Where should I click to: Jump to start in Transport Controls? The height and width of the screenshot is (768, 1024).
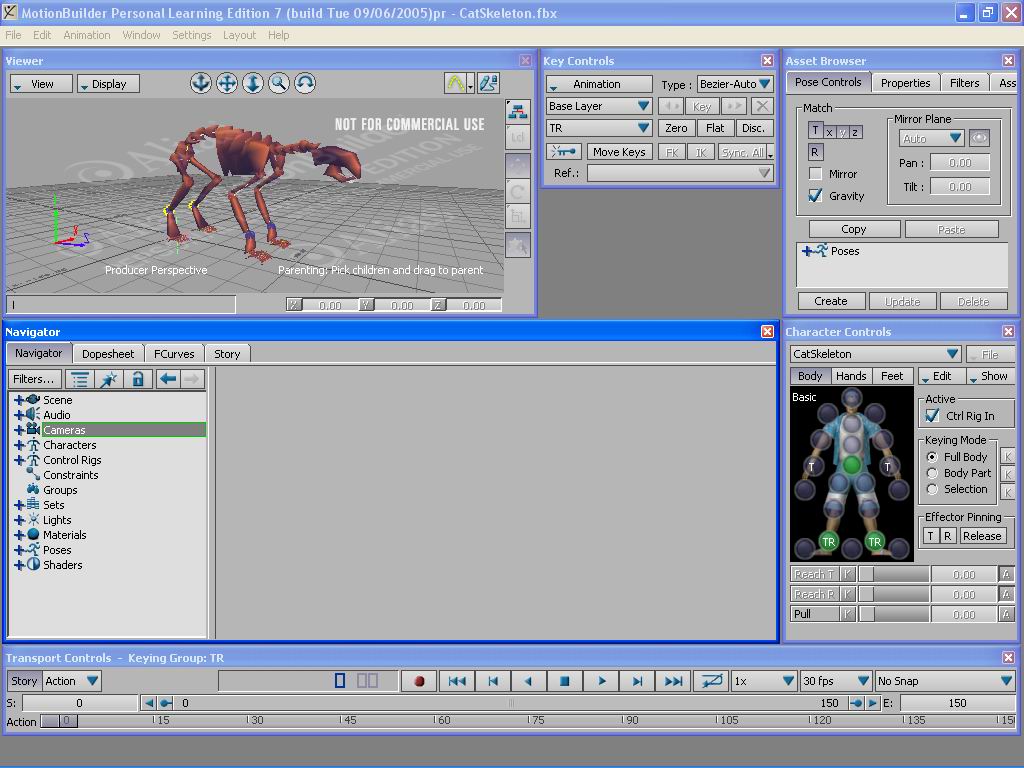coord(457,680)
